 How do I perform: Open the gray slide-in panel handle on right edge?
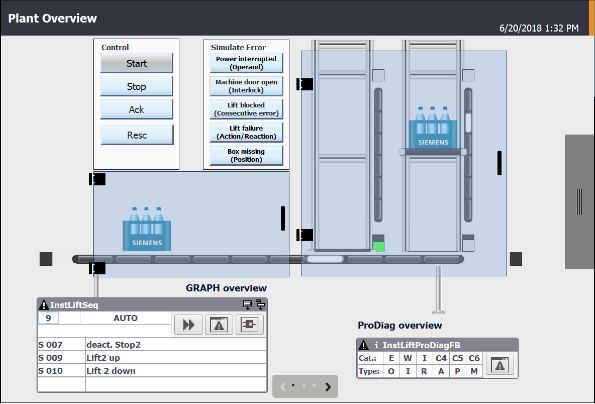579,202
